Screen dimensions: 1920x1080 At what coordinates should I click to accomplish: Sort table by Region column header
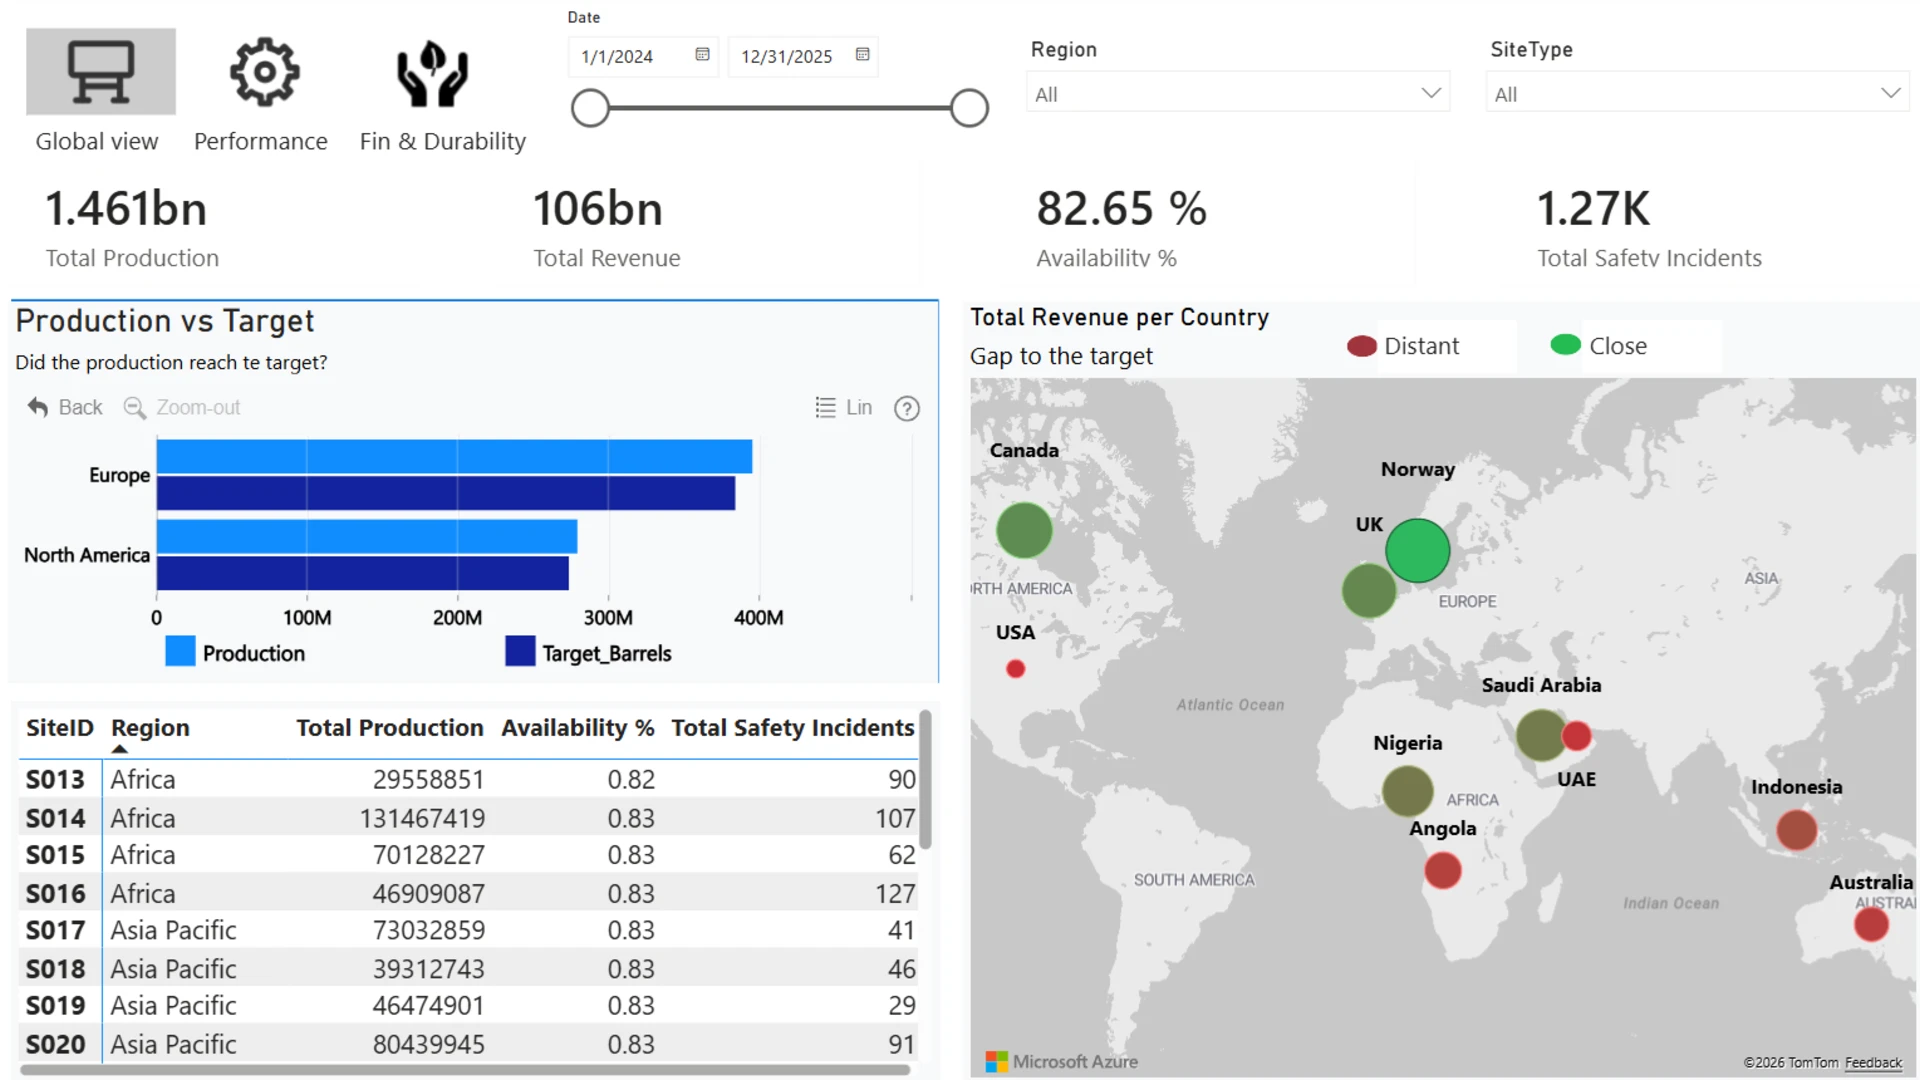150,728
